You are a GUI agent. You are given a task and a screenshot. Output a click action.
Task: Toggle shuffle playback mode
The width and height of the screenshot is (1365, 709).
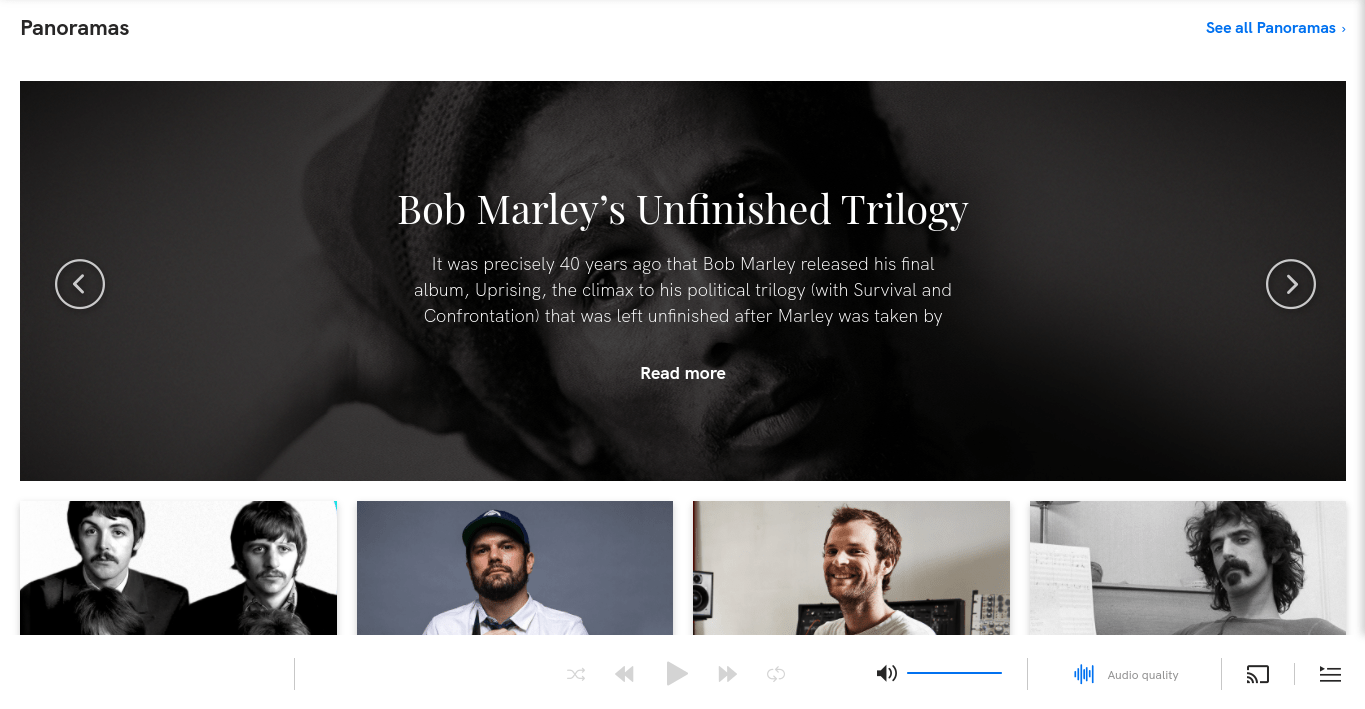pyautogui.click(x=576, y=674)
